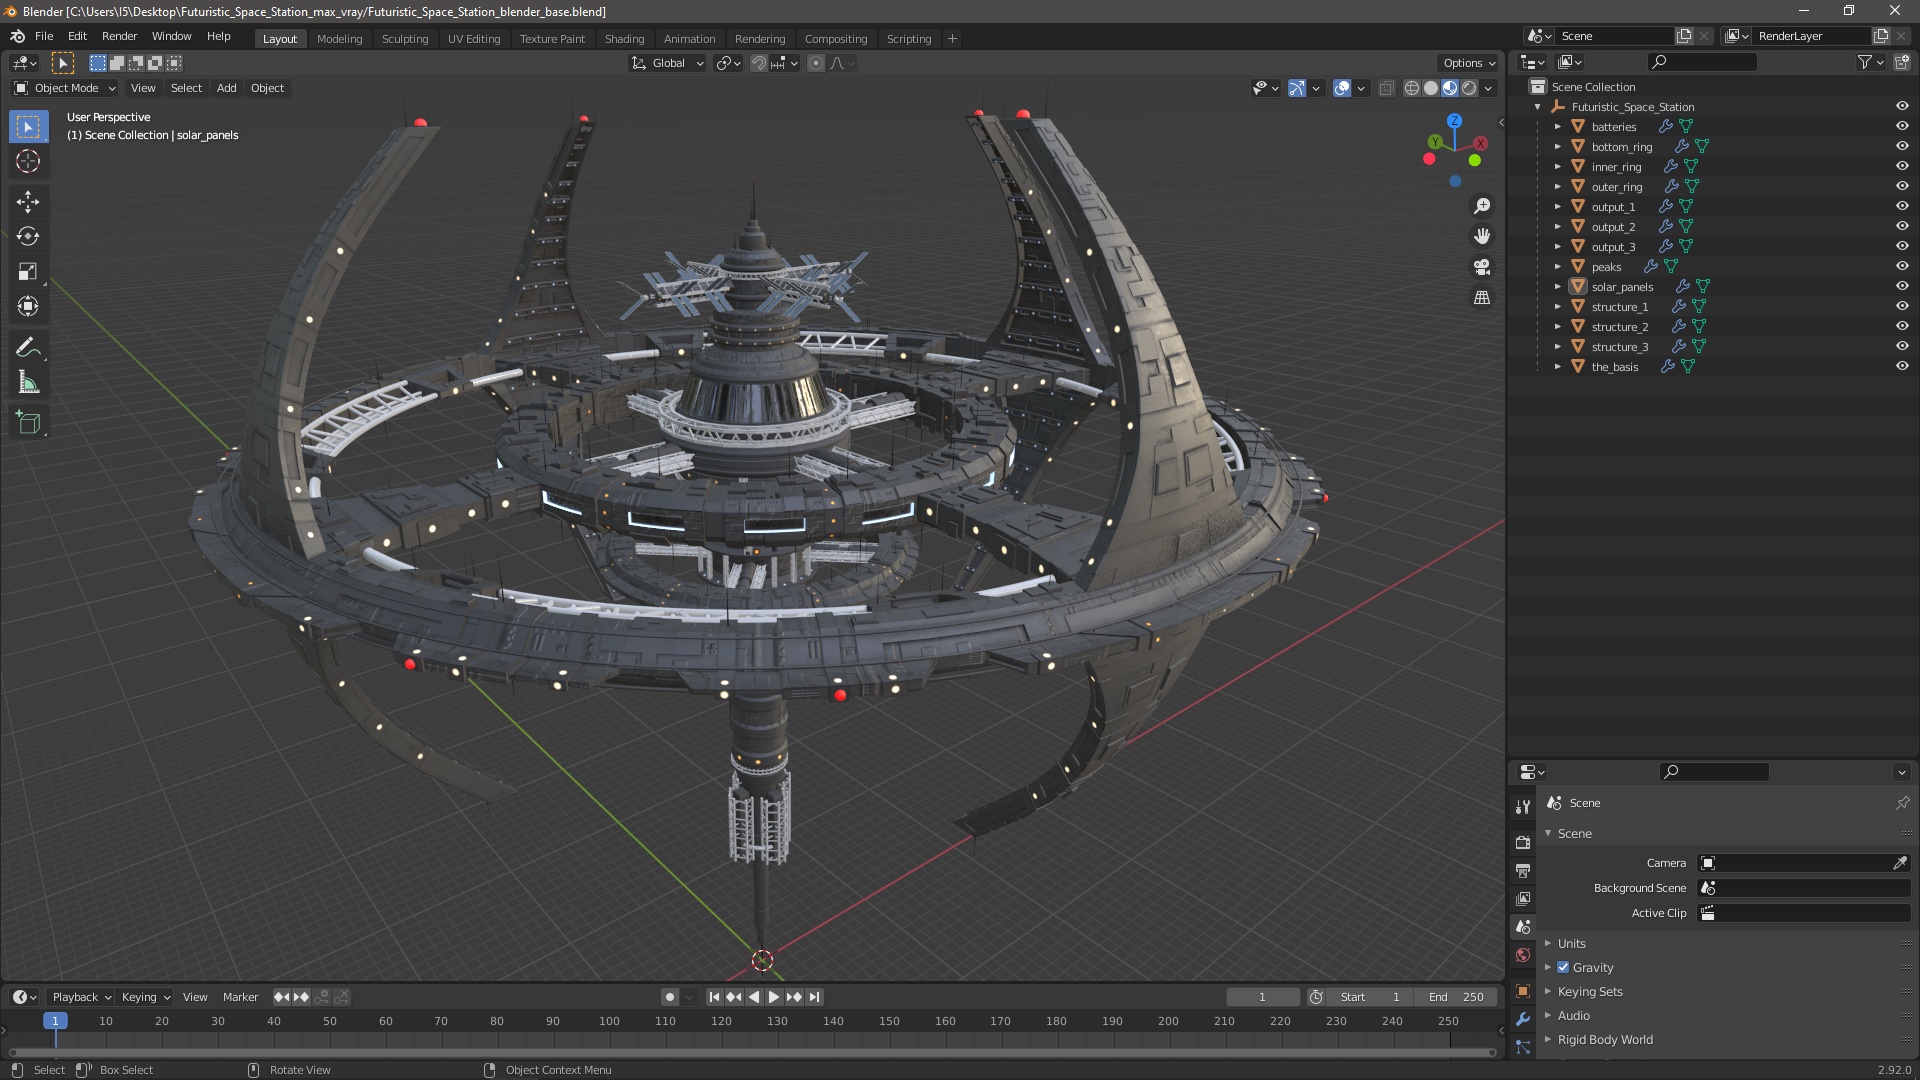Open Global transform orientation dropdown
The image size is (1920, 1080).
[667, 63]
